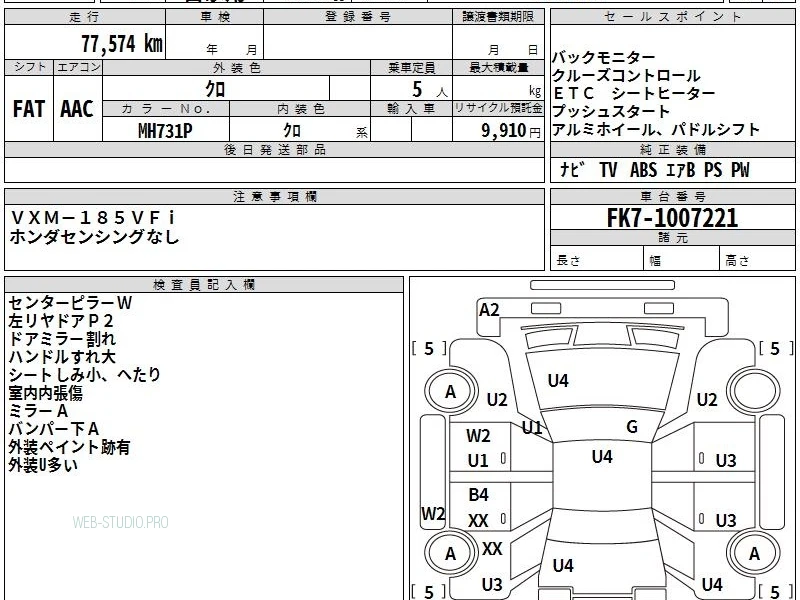Select the クロ value under 外装色

point(215,89)
